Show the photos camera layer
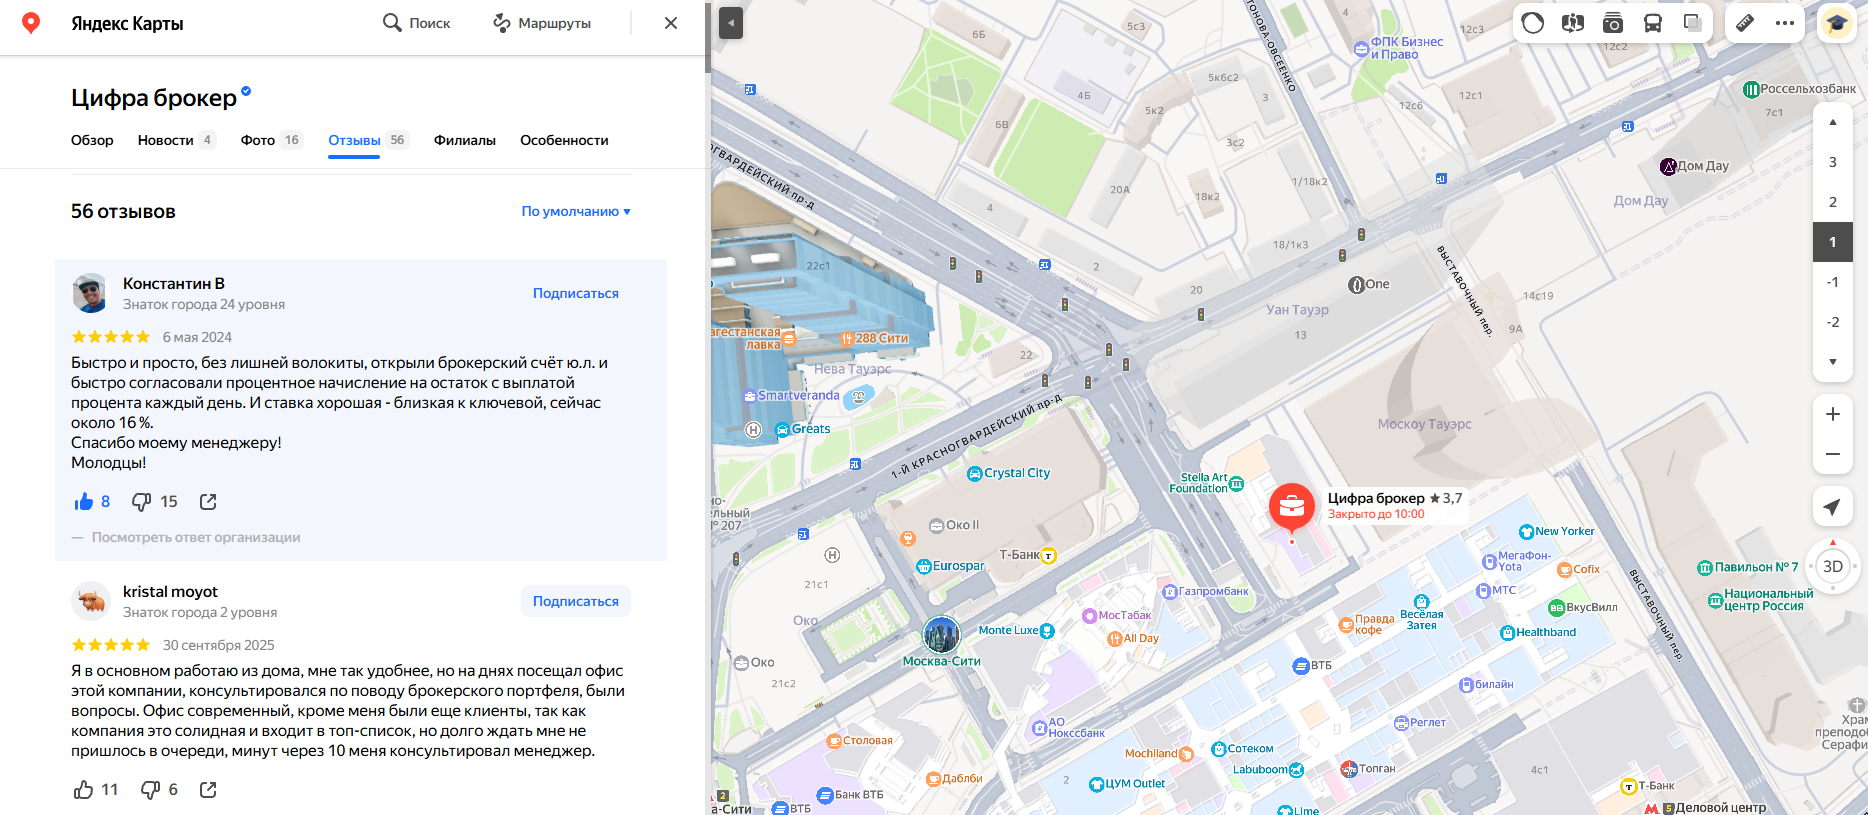Viewport: 1868px width, 815px height. pos(1613,23)
